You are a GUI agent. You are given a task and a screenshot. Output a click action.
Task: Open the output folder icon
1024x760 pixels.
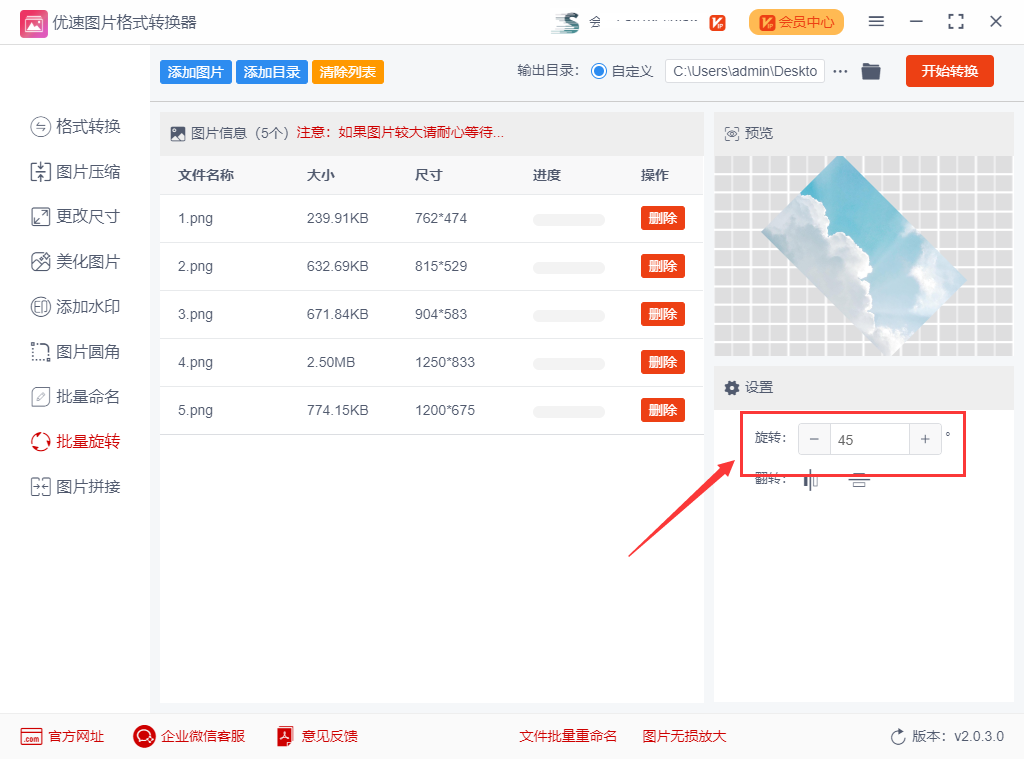coord(871,71)
